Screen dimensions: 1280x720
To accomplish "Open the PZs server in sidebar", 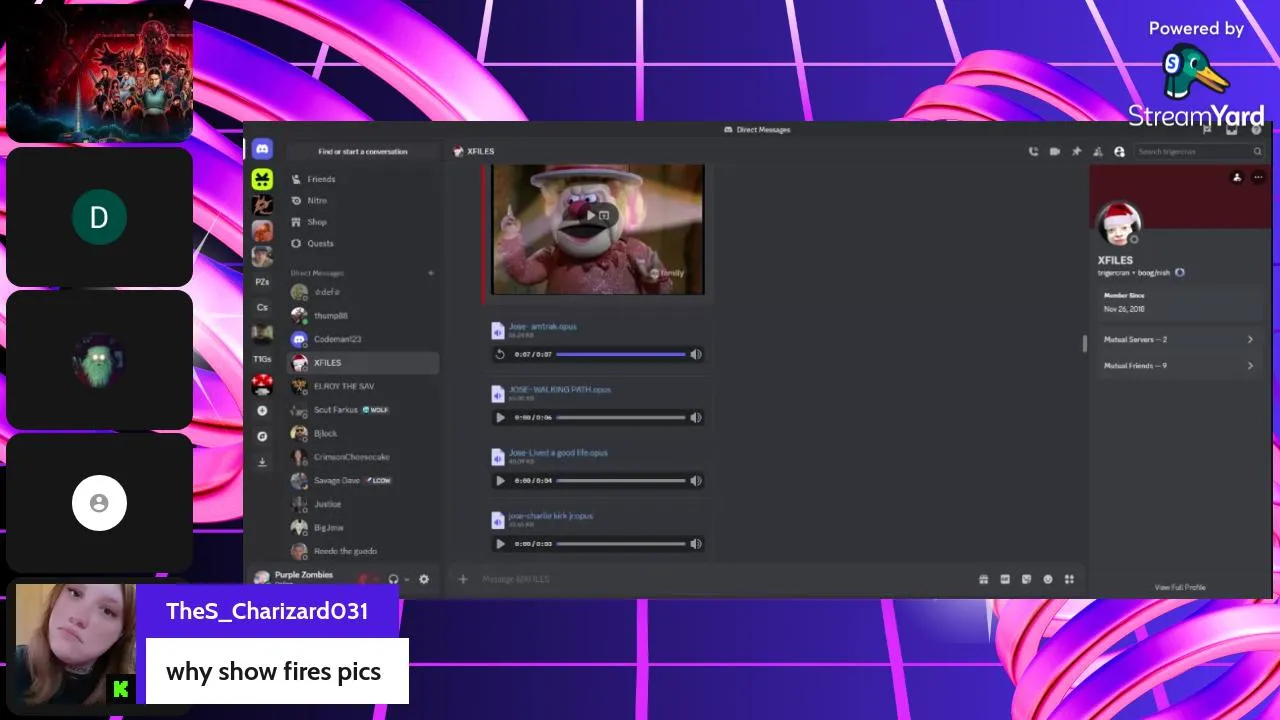I will pyautogui.click(x=262, y=282).
